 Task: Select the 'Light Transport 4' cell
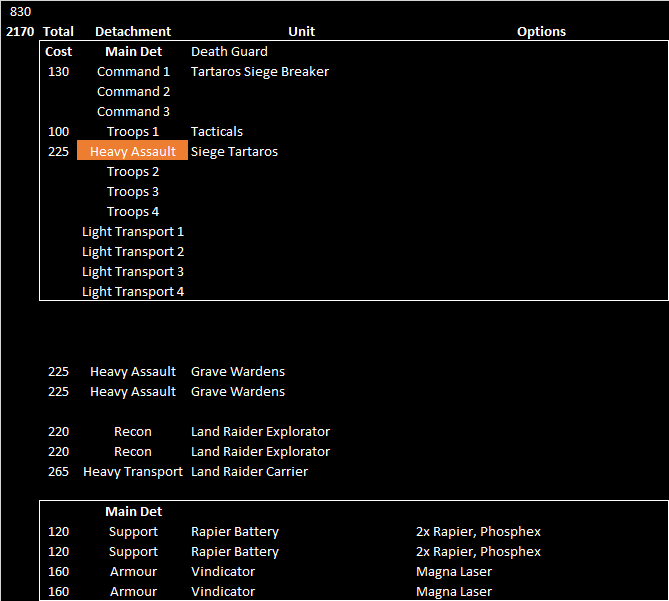click(133, 292)
